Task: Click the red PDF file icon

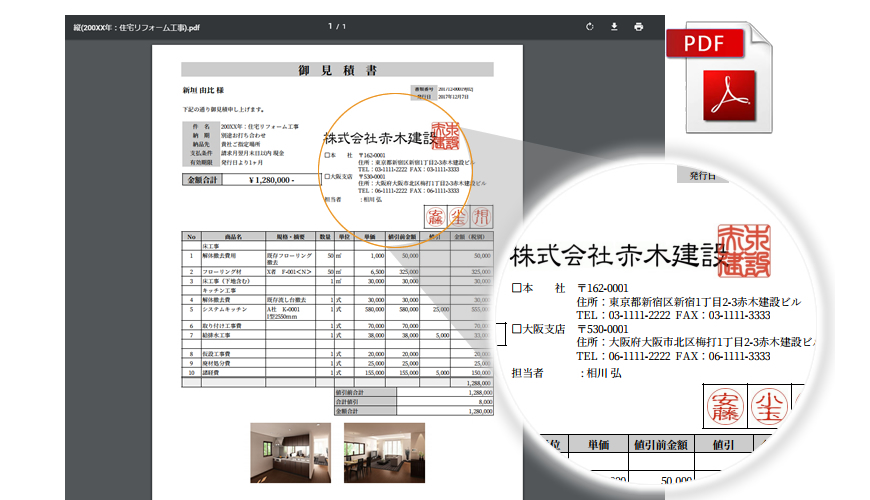Action: coord(720,78)
